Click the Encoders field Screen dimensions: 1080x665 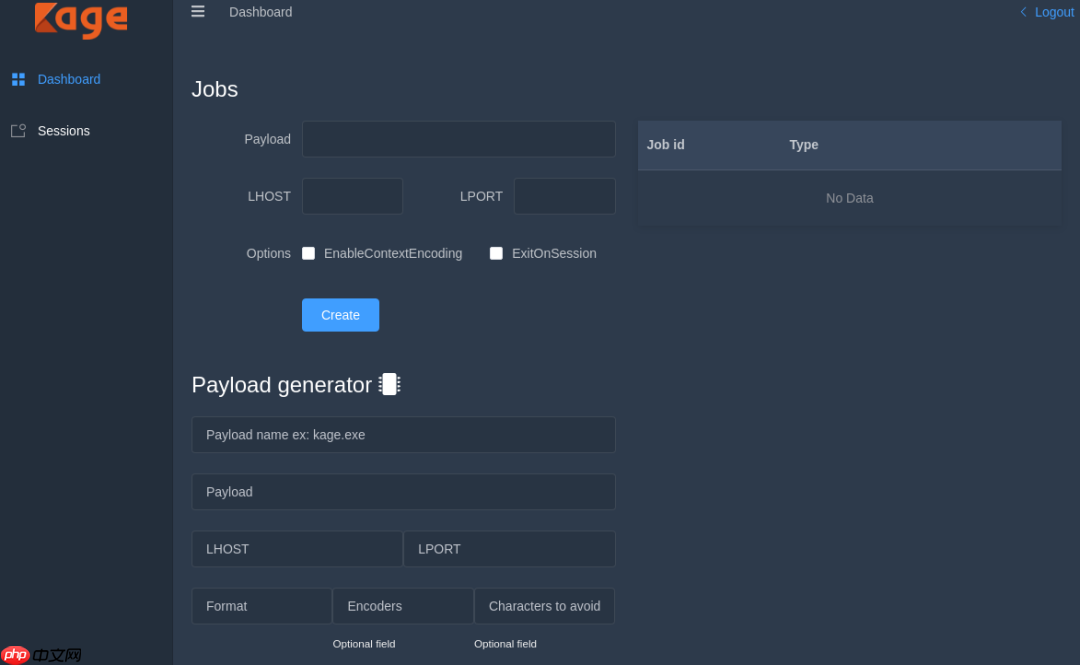(x=403, y=606)
